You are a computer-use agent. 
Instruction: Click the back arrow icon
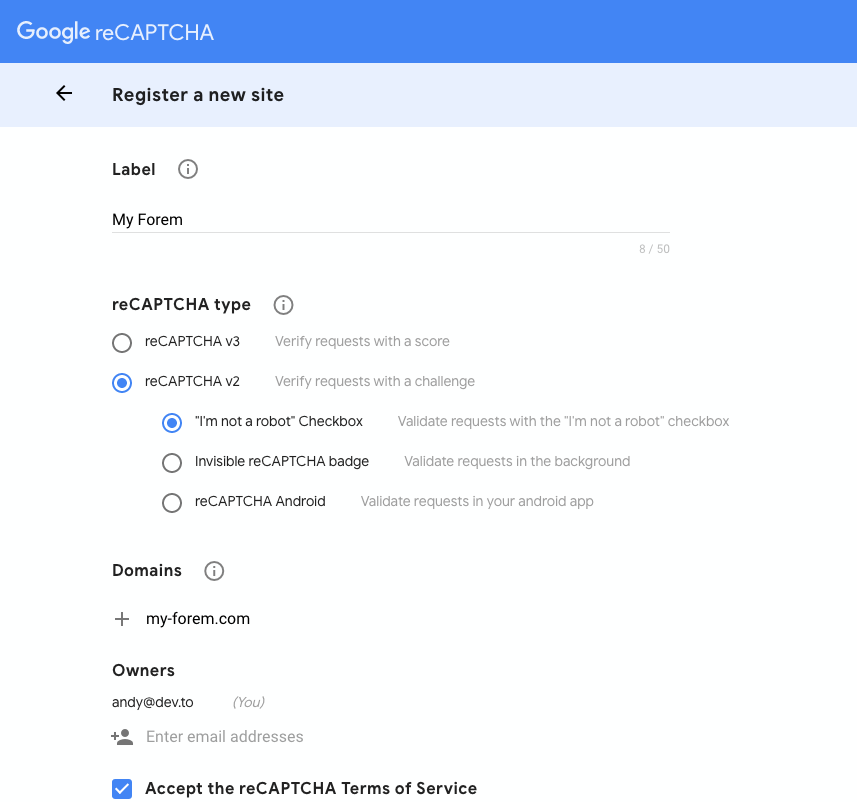click(x=64, y=94)
